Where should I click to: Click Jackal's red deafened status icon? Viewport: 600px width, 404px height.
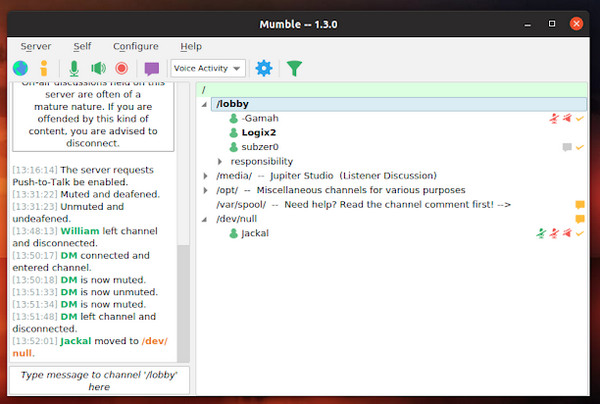point(567,233)
